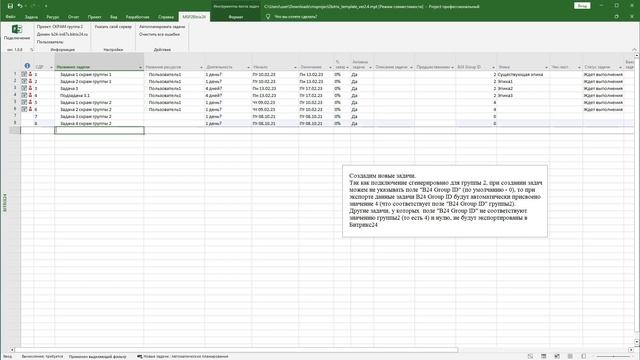The height and width of the screenshot is (360, 640).
Task: Click the fifth view shortcut icon in status bar
Action: [x=584, y=357]
